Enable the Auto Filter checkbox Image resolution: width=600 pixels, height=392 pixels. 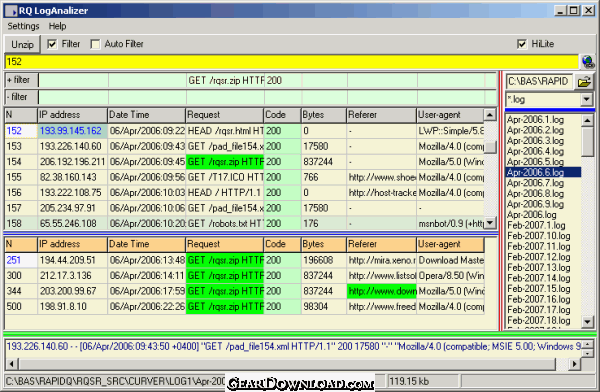pos(95,44)
